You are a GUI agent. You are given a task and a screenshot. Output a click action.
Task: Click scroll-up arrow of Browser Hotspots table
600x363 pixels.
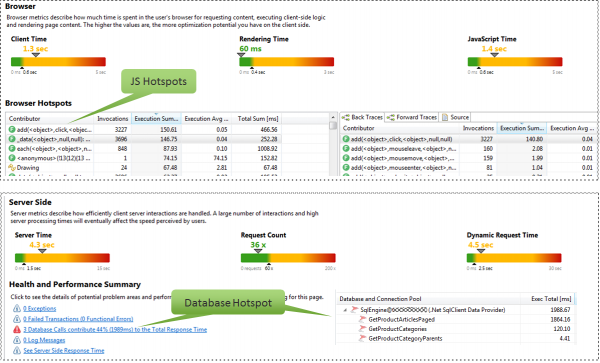click(x=333, y=117)
